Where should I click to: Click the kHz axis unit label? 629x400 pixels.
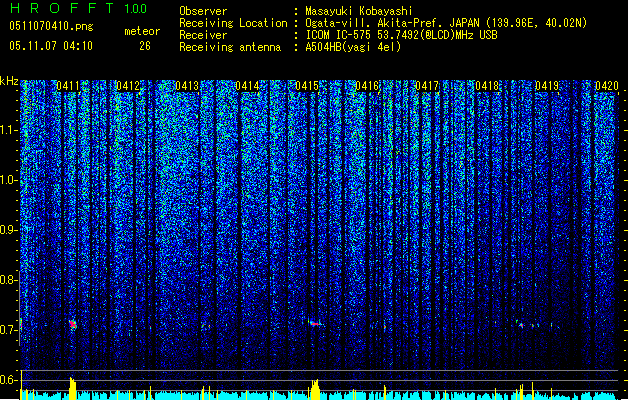[9, 81]
